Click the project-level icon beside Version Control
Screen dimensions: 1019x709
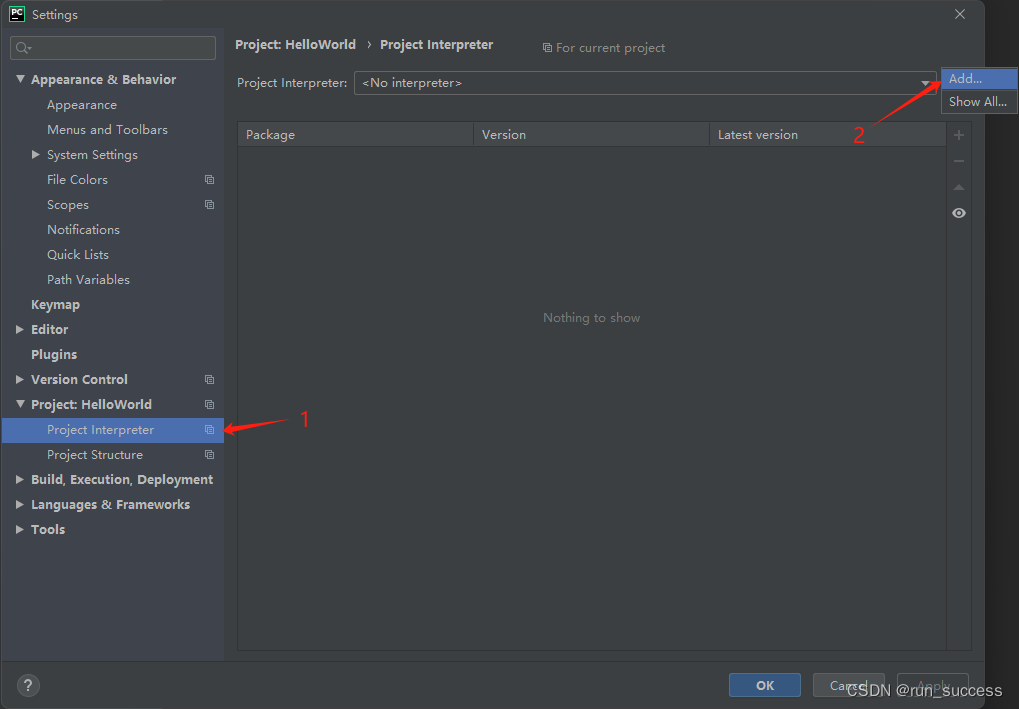209,380
